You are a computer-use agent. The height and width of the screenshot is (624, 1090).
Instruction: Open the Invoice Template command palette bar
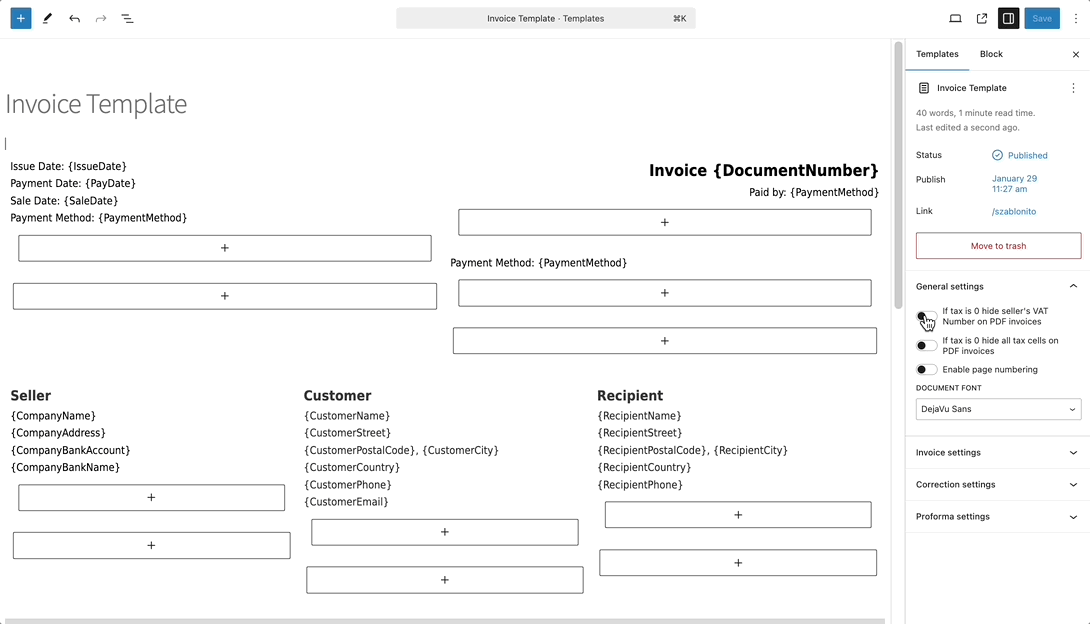(546, 19)
